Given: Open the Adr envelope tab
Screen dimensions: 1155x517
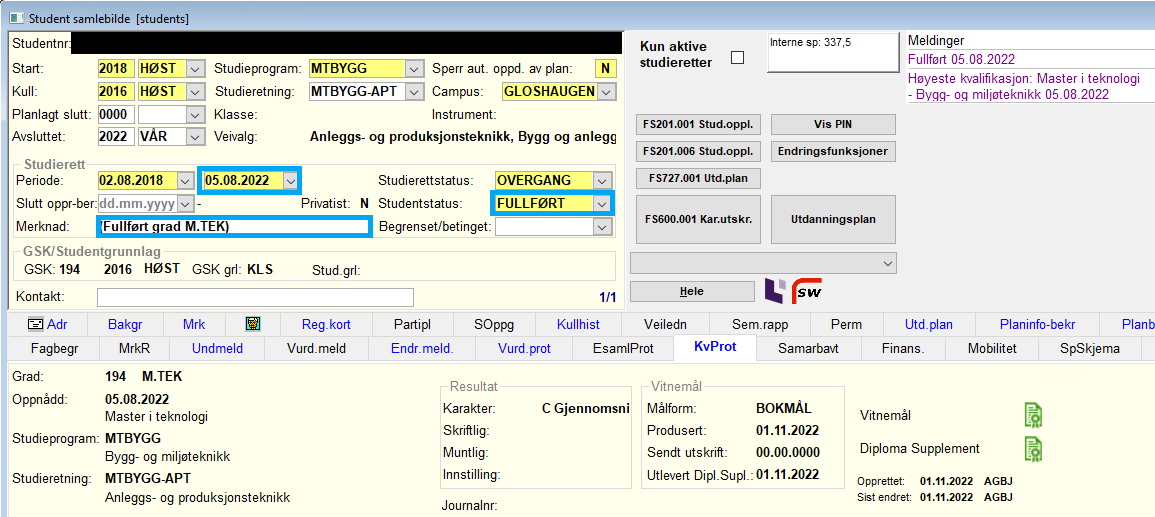Looking at the screenshot, I should click(x=49, y=324).
